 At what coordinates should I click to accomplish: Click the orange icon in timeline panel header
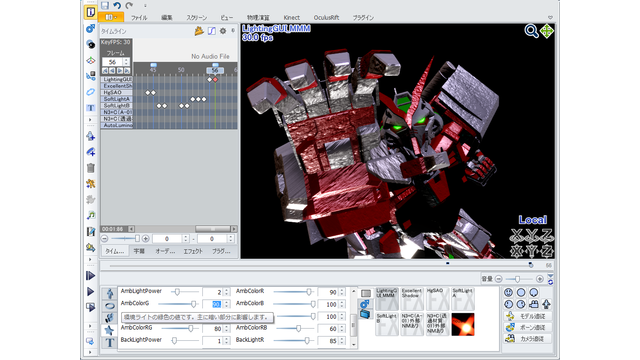(x=199, y=31)
